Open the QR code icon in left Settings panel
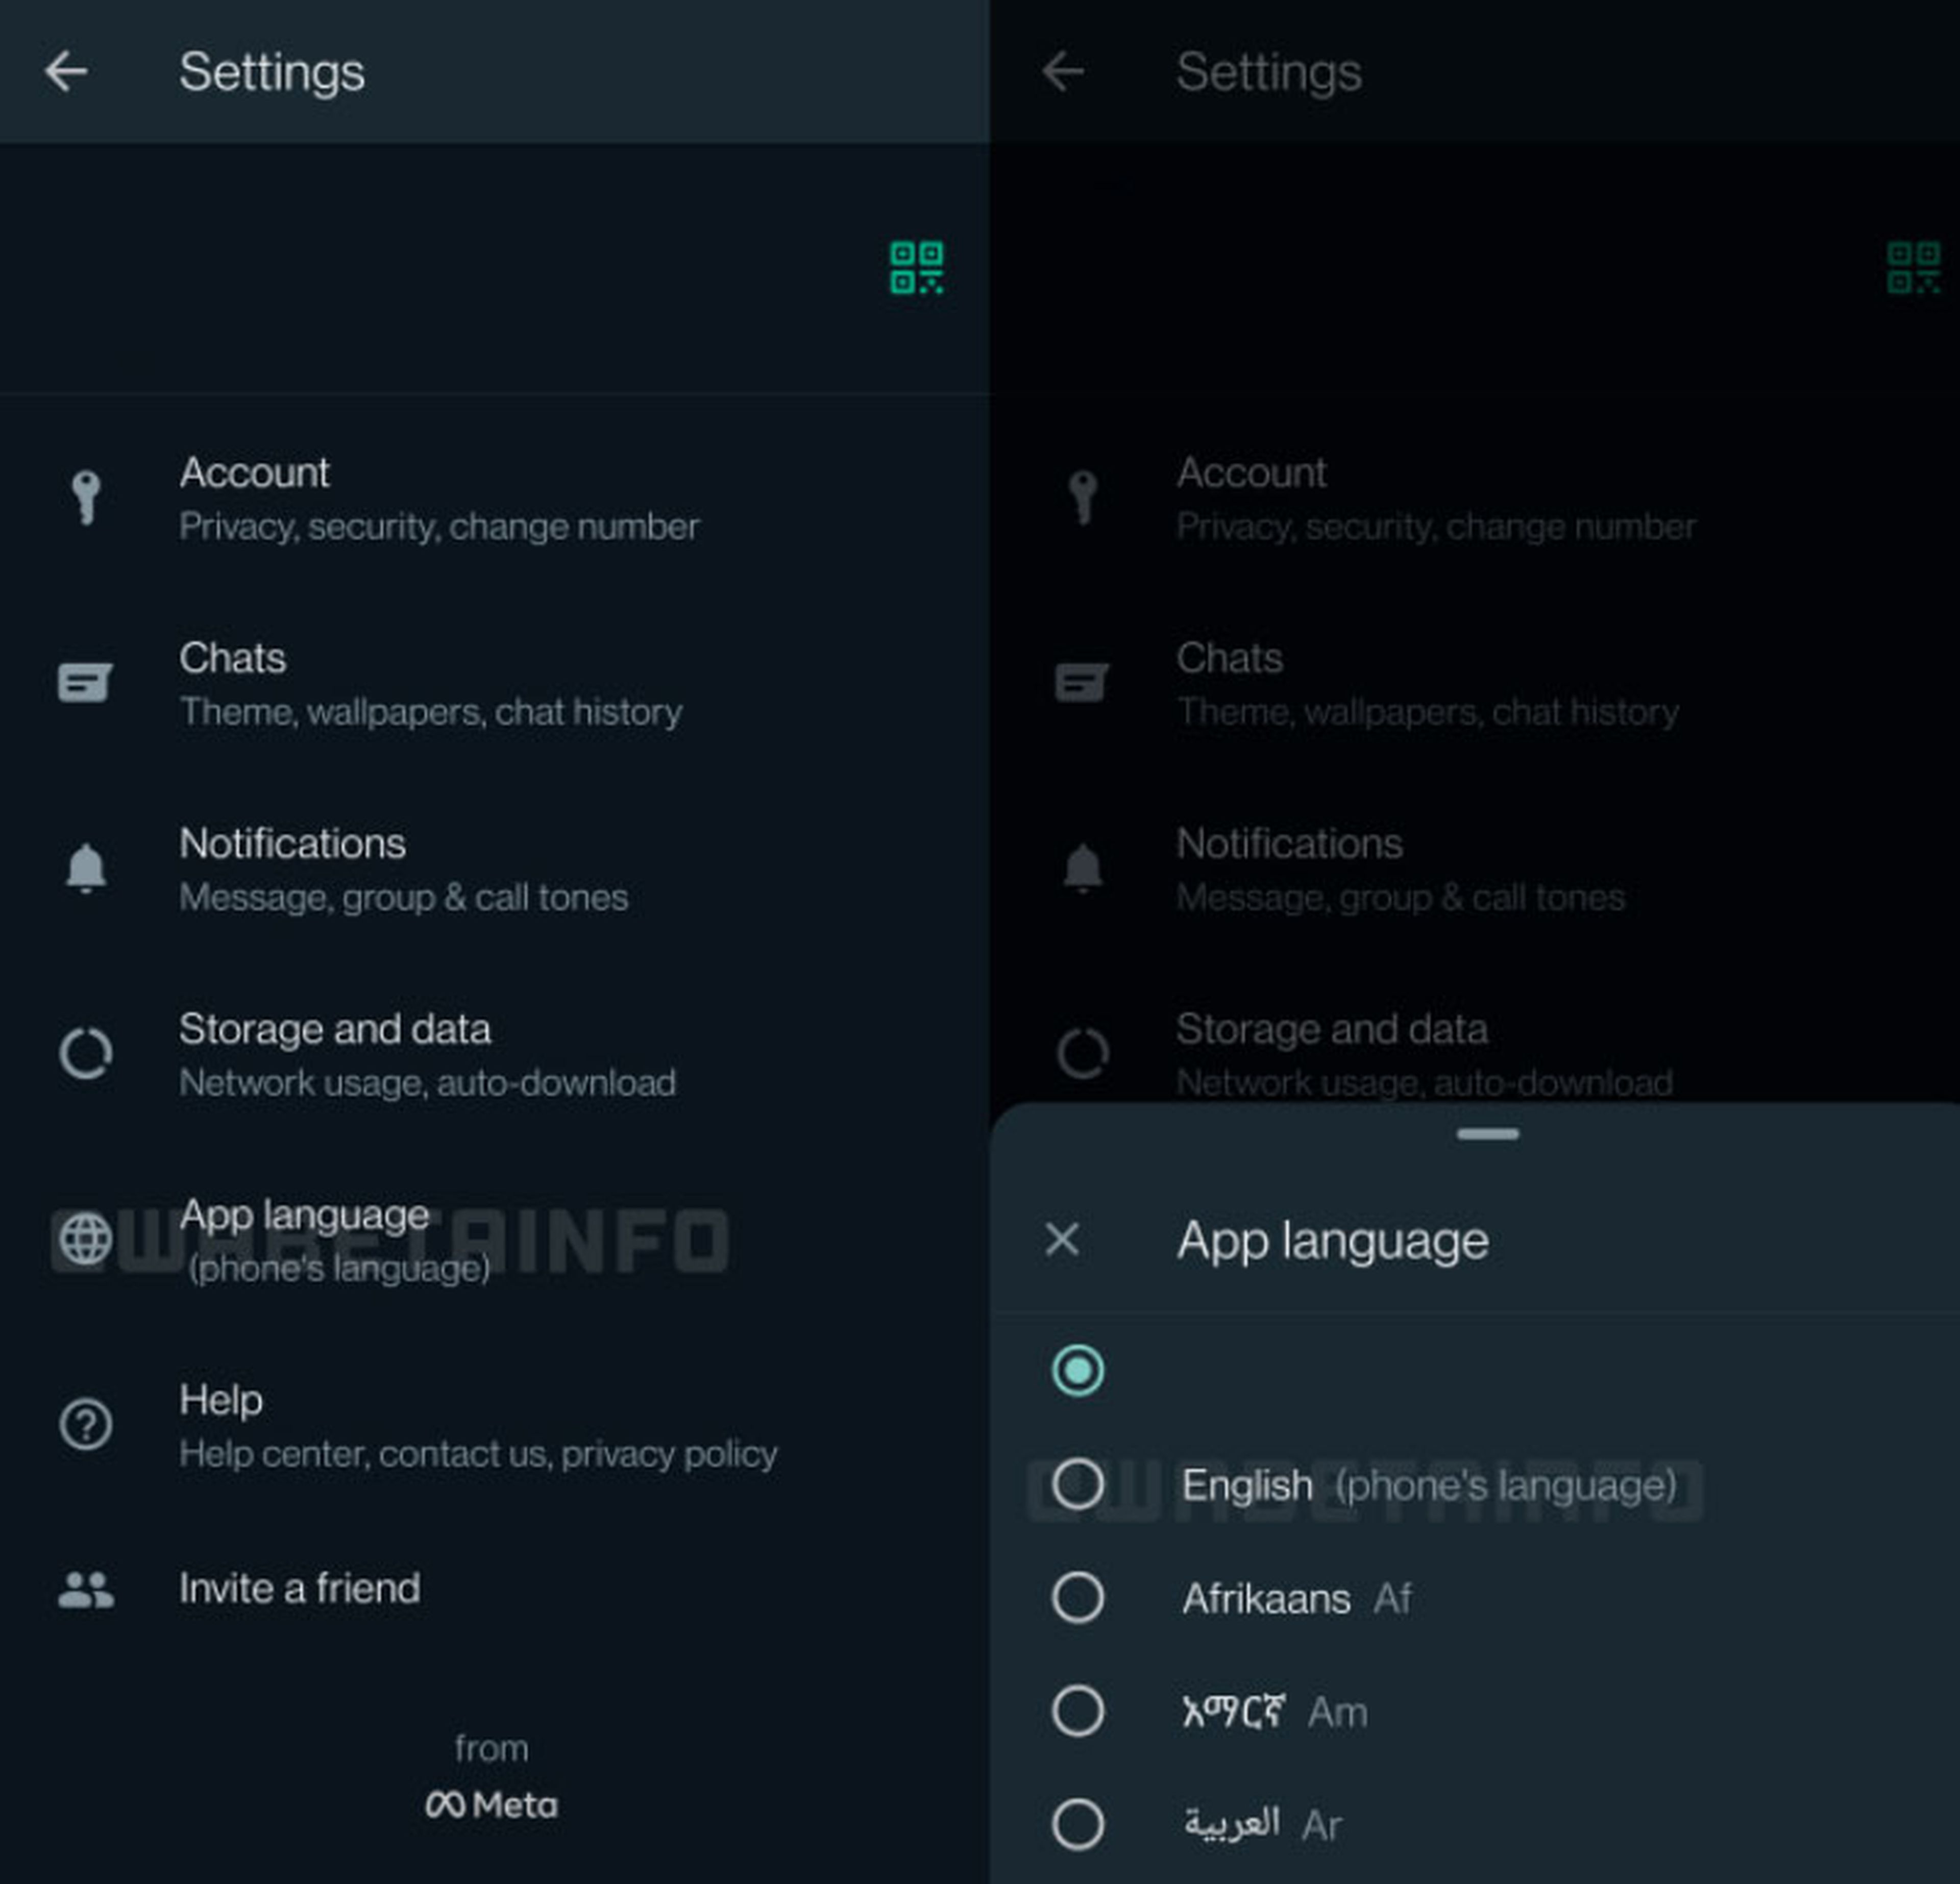Screen dimensions: 1960x1884 point(916,268)
